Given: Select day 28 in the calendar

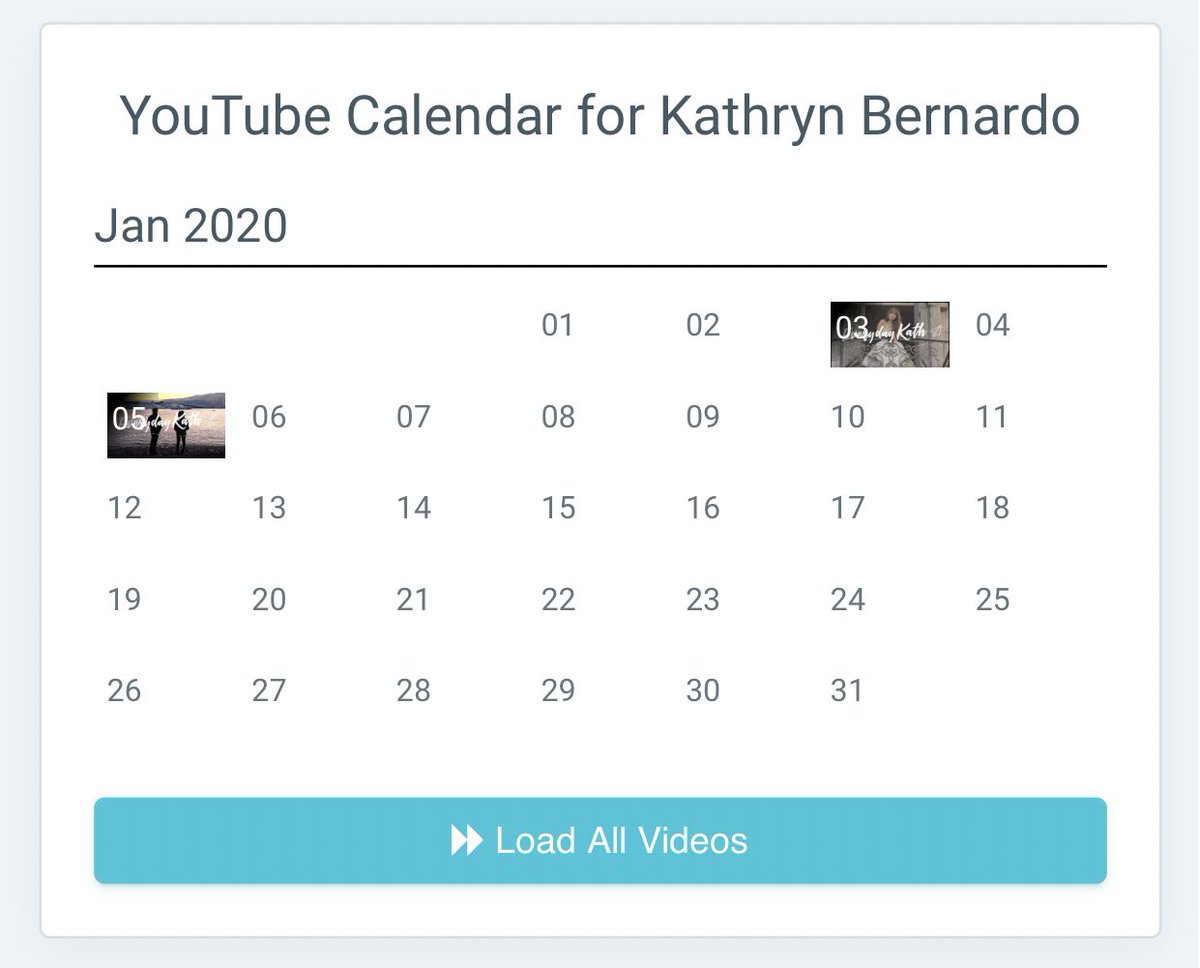Looking at the screenshot, I should point(413,691).
